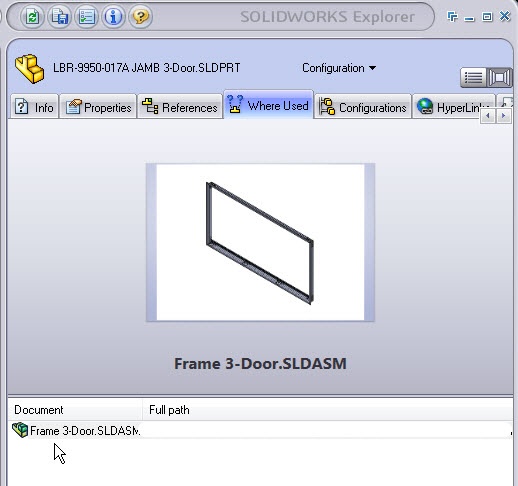Click the Save toolbar icon
The image size is (518, 486).
pyautogui.click(x=59, y=16)
